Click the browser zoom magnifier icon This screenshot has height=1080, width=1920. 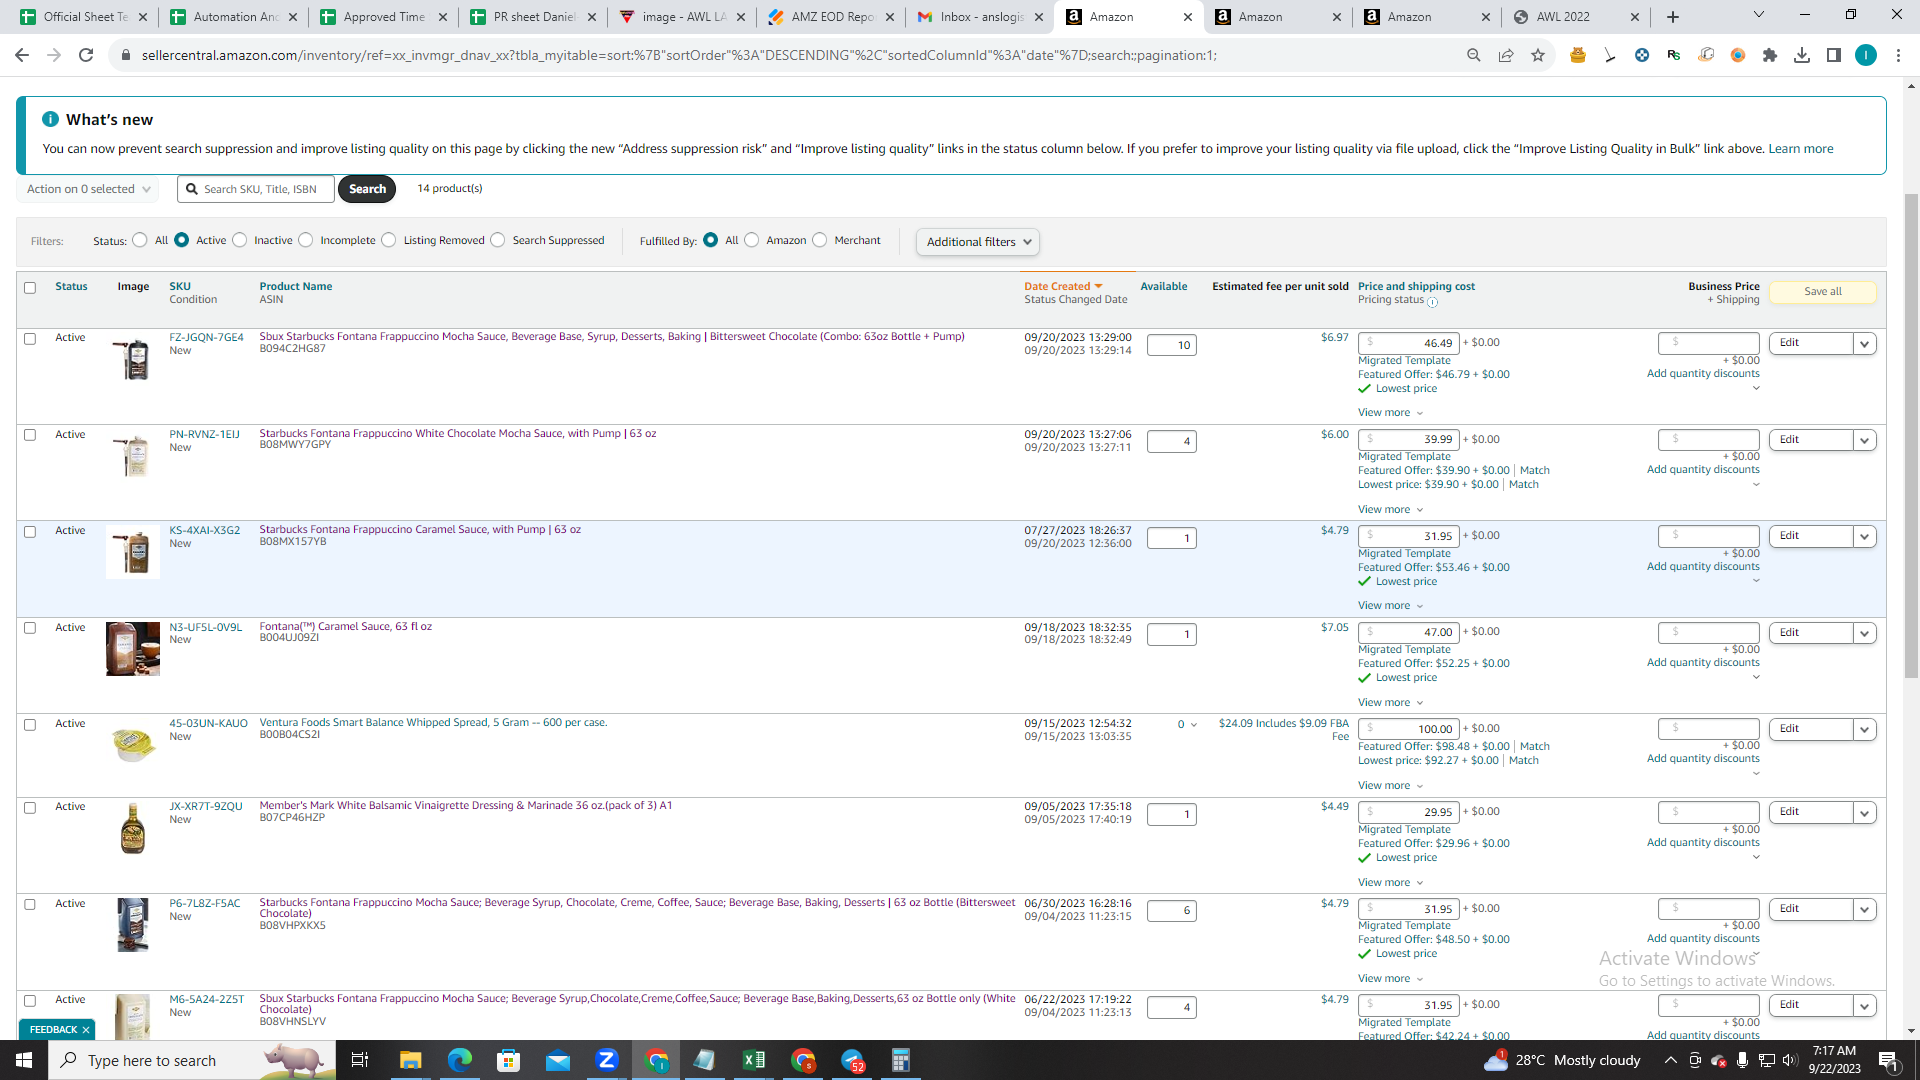1474,55
